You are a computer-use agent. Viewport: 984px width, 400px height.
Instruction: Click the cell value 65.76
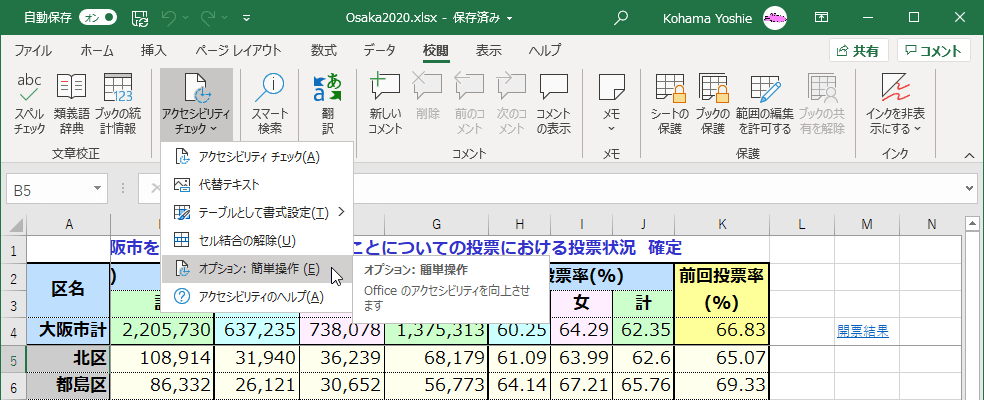pyautogui.click(x=643, y=386)
